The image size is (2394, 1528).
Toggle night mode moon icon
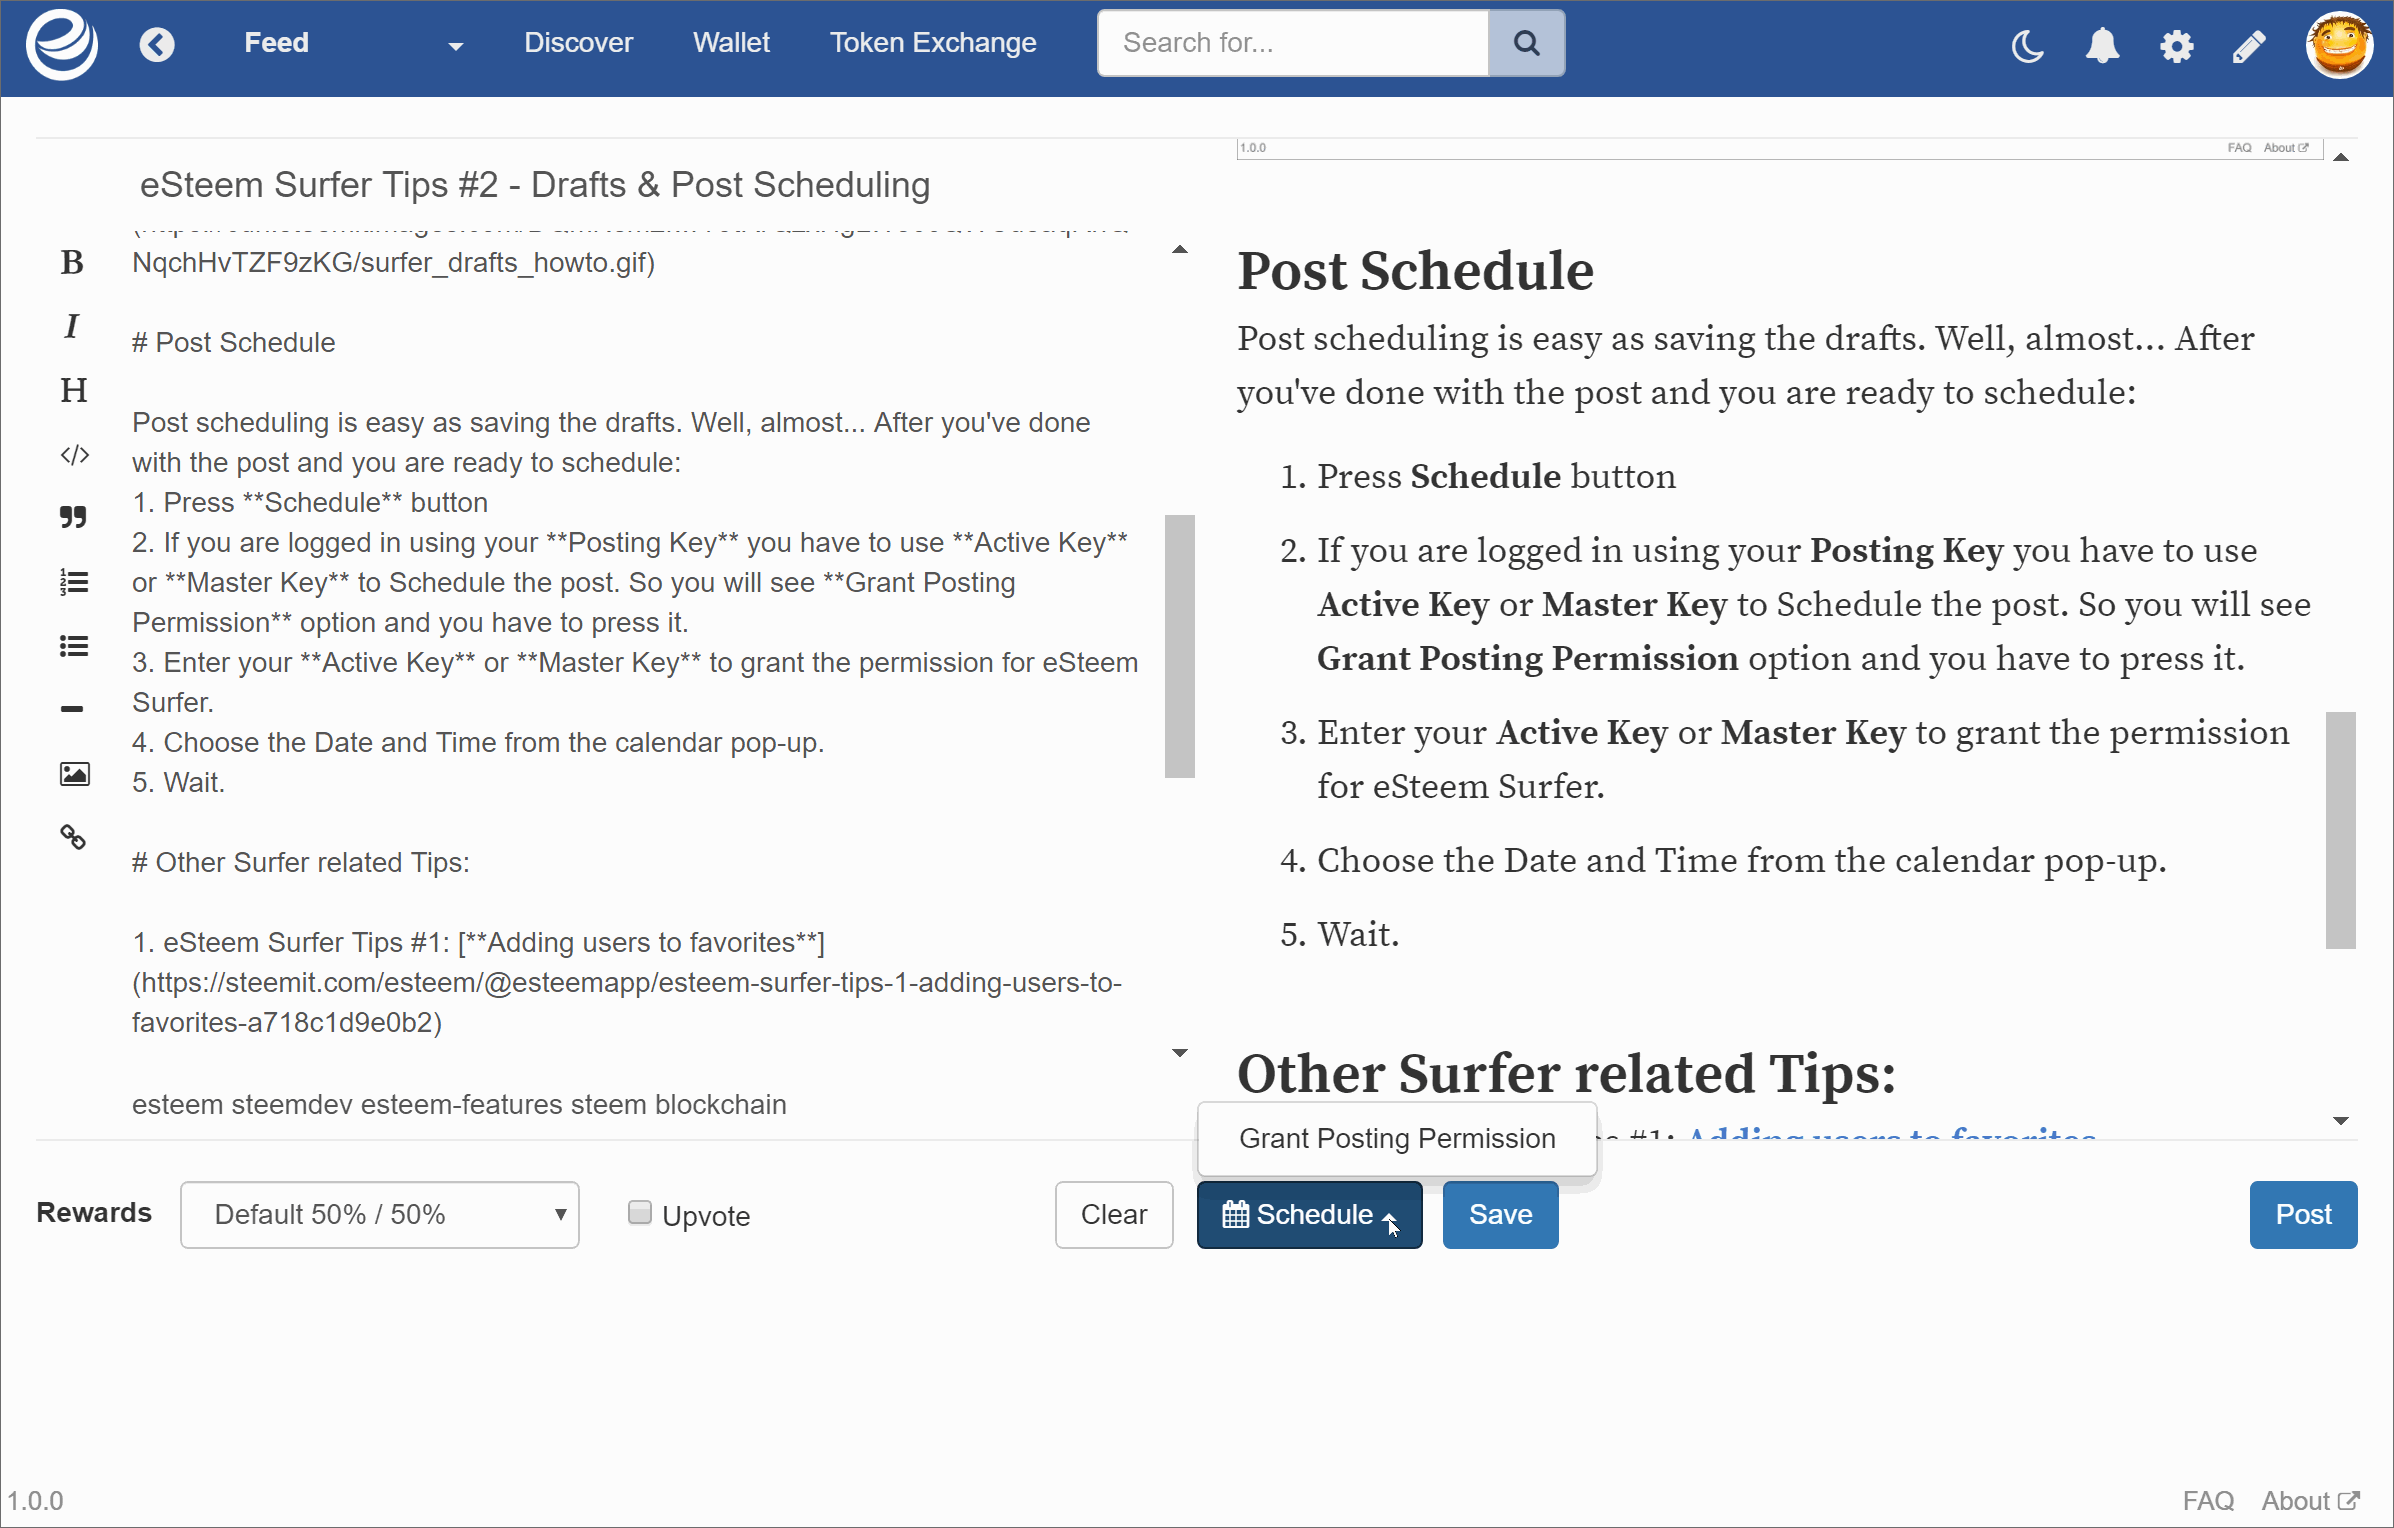pos(2027,46)
